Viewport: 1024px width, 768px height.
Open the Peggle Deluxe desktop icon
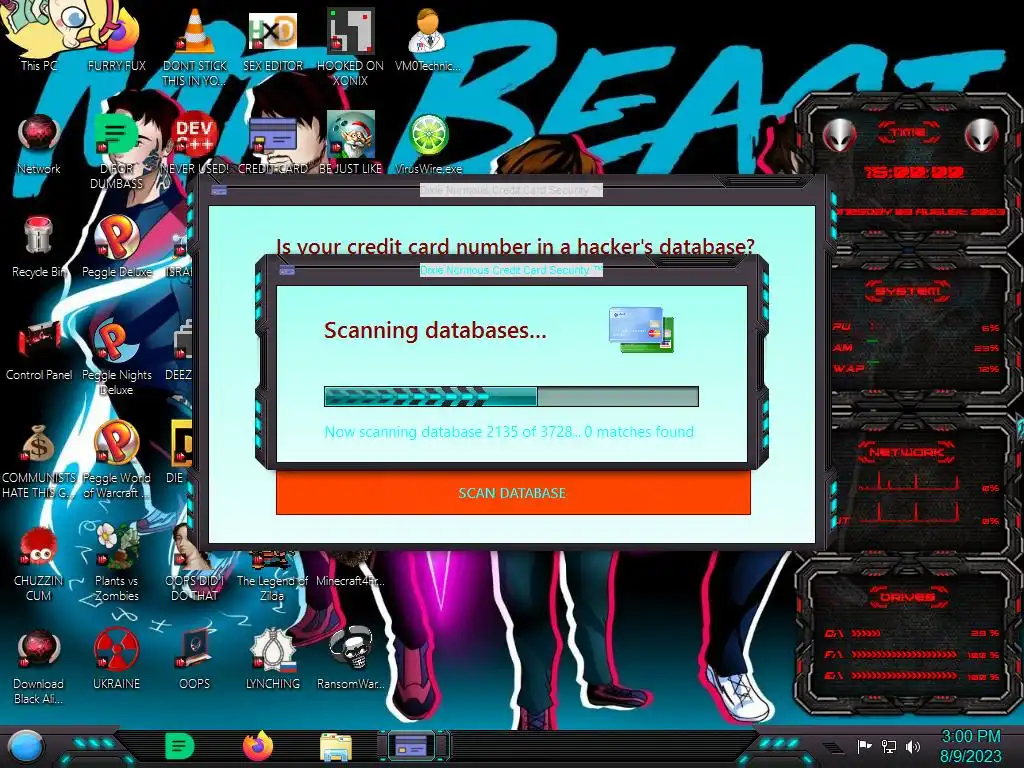point(117,237)
